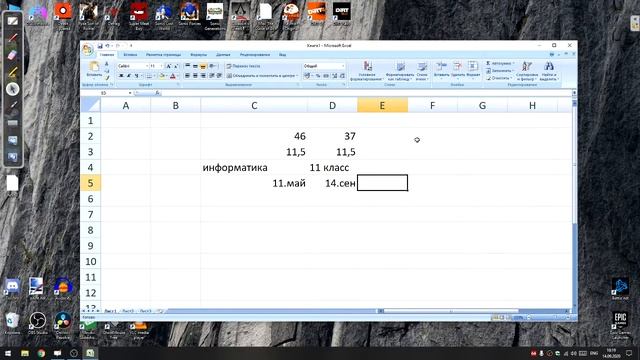This screenshot has width=640, height=360.
Task: Align cell content to the top
Action: [187, 66]
